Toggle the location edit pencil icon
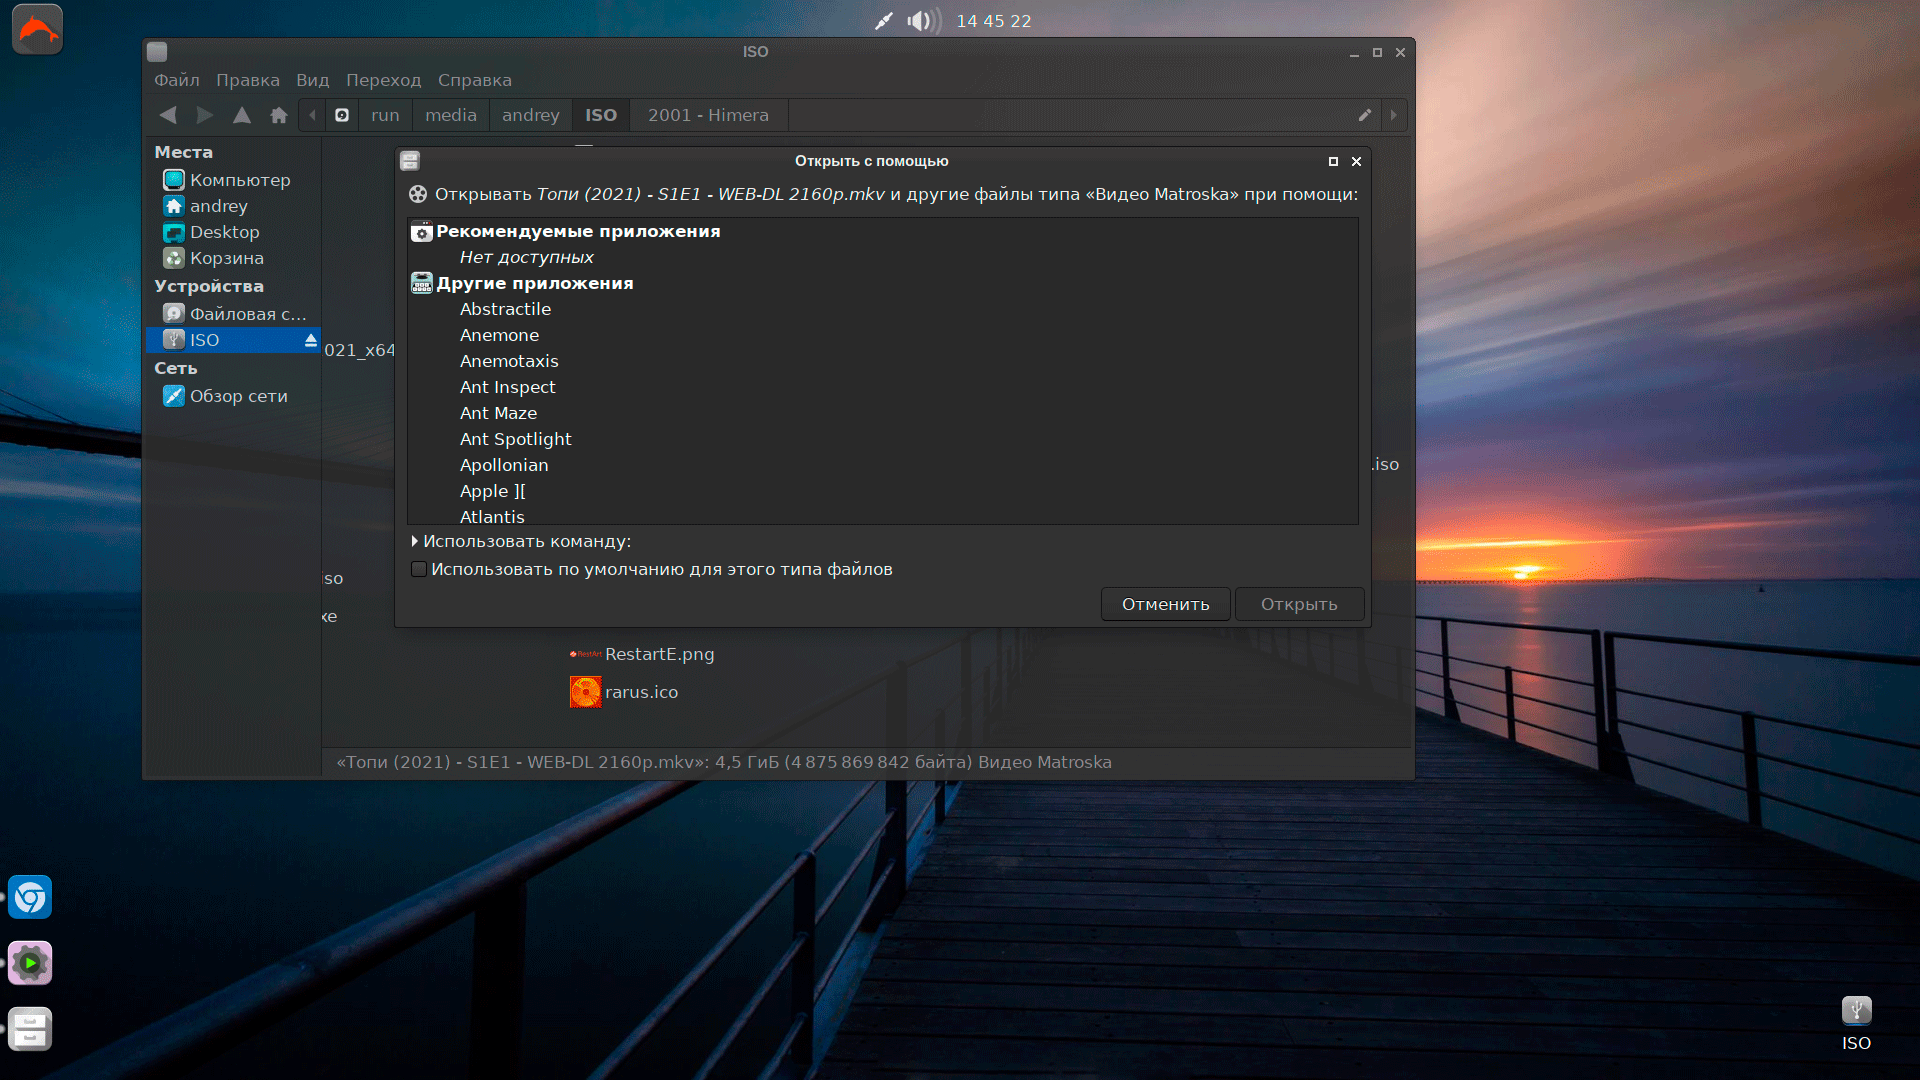The width and height of the screenshot is (1920, 1080). 1364,115
